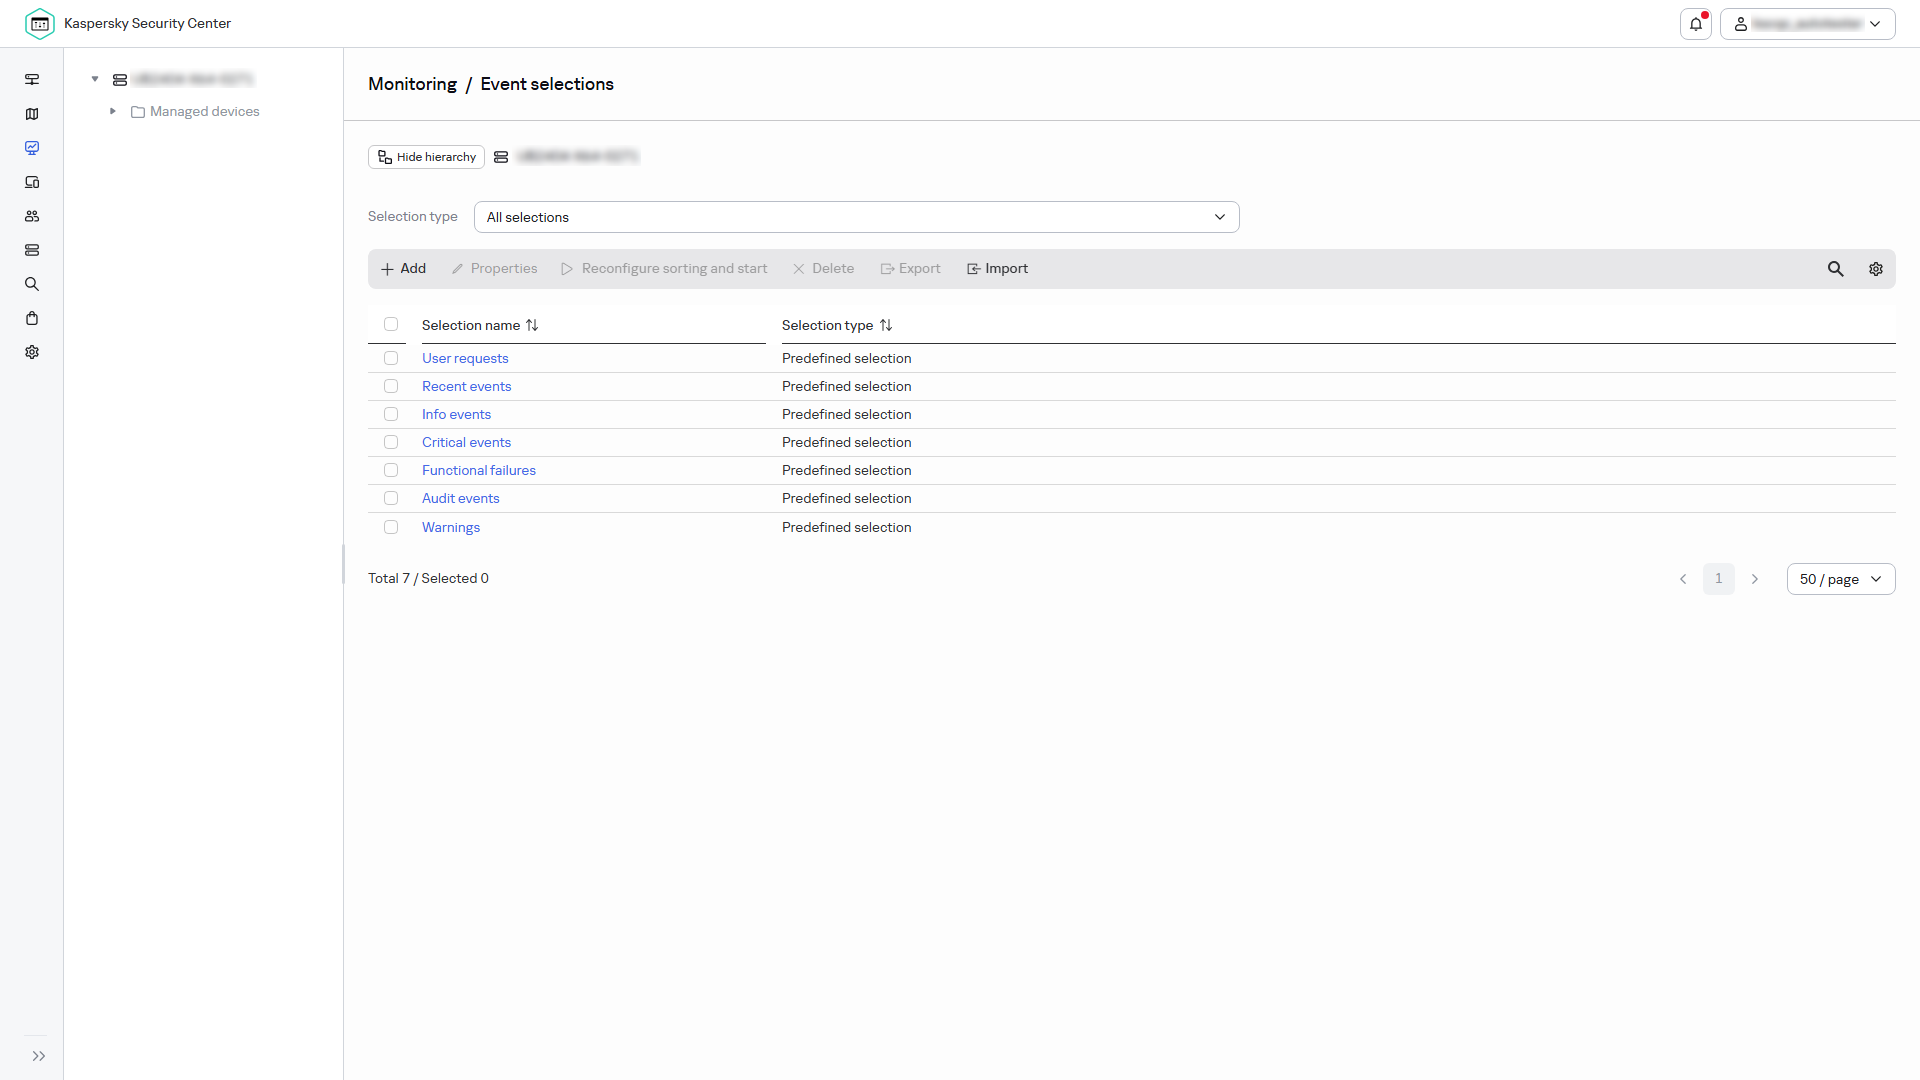Click the monitoring dashboard sidebar icon
Image resolution: width=1920 pixels, height=1080 pixels.
coord(32,148)
